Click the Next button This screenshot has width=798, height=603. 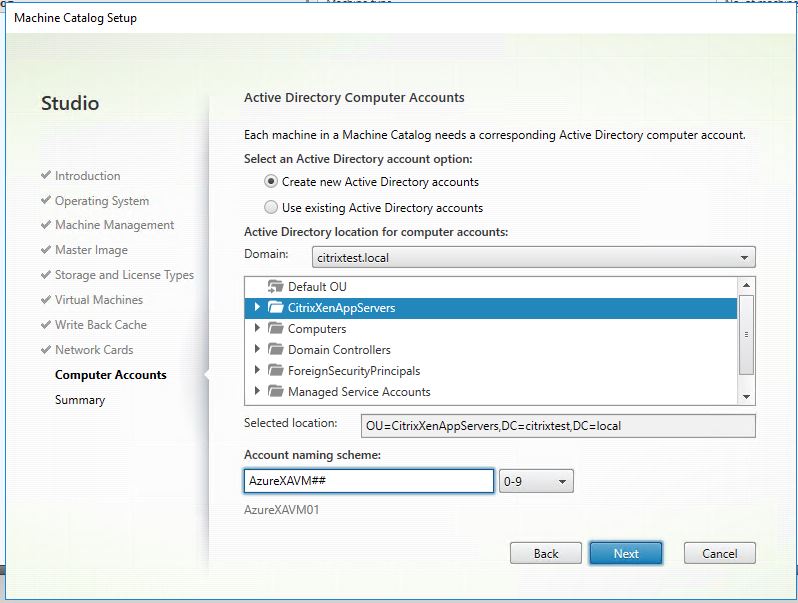point(626,553)
